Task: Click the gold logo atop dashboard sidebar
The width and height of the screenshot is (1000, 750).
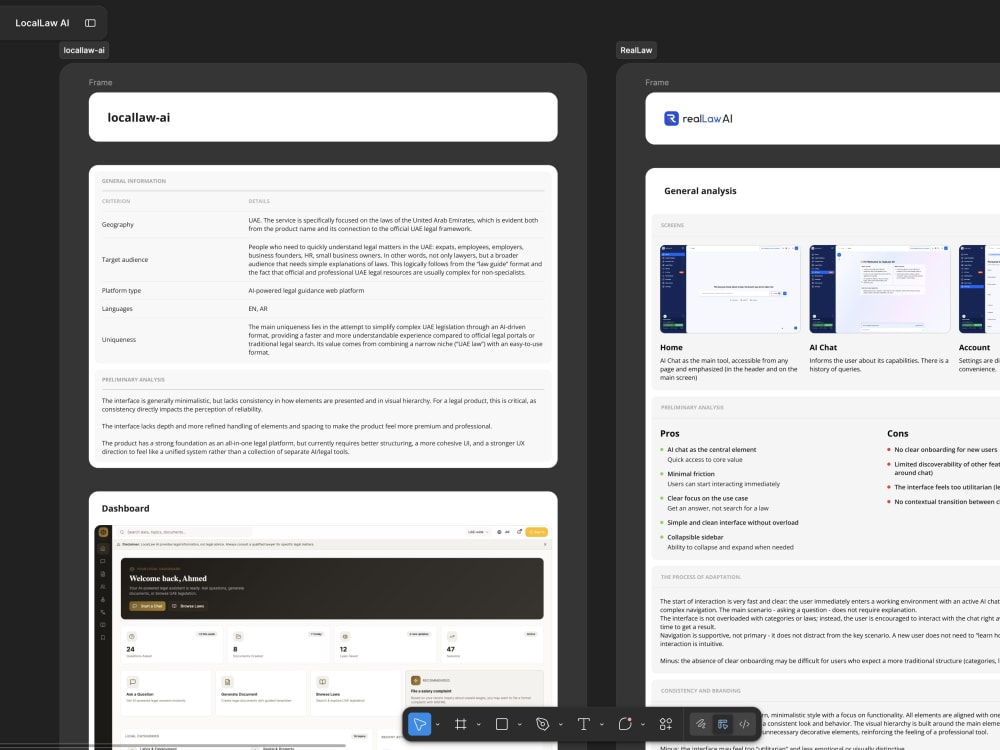Action: pos(103,532)
